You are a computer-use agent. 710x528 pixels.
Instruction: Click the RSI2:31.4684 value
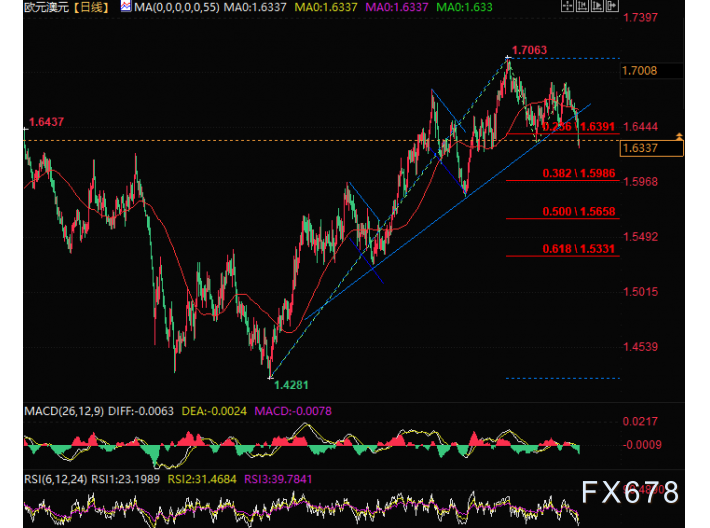click(202, 479)
